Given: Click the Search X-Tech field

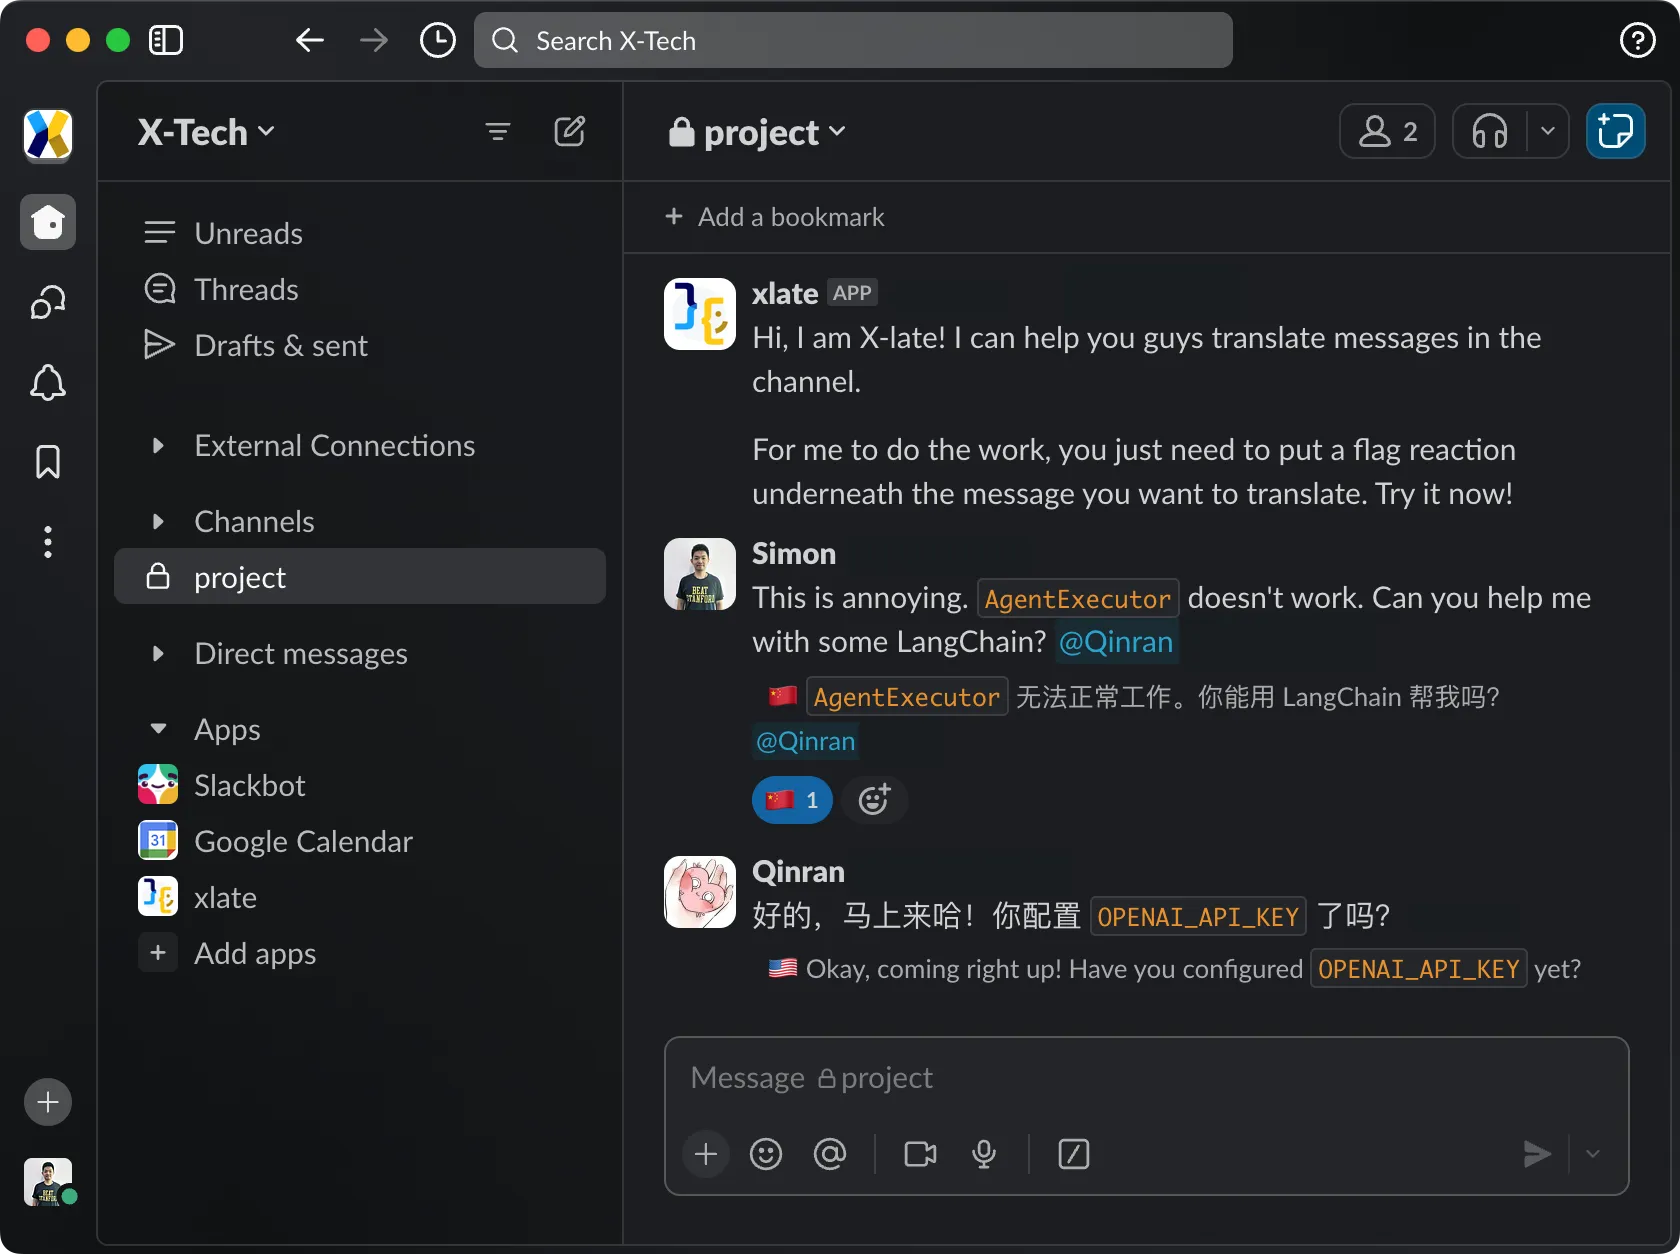Looking at the screenshot, I should pos(853,40).
